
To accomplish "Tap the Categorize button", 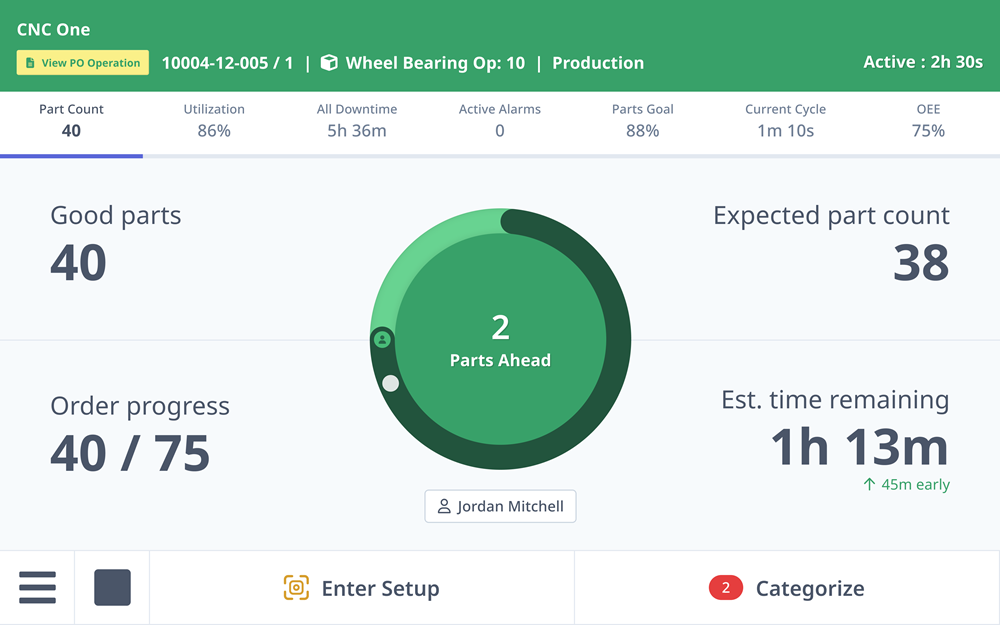I will (810, 588).
